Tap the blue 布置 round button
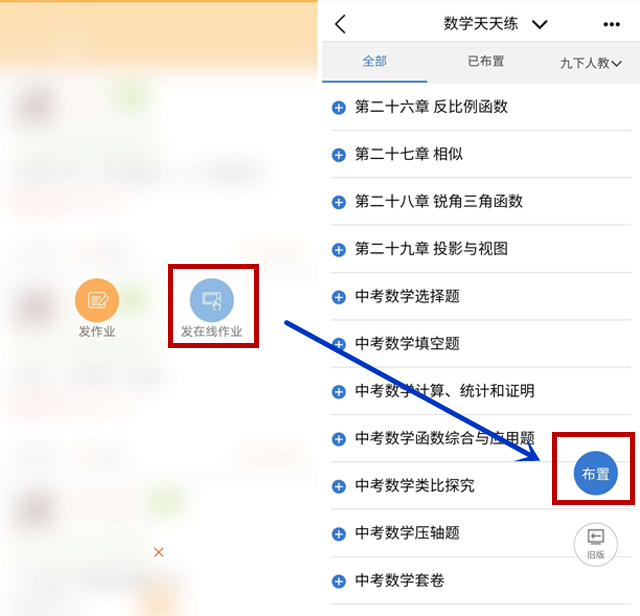The width and height of the screenshot is (640, 616). click(596, 473)
